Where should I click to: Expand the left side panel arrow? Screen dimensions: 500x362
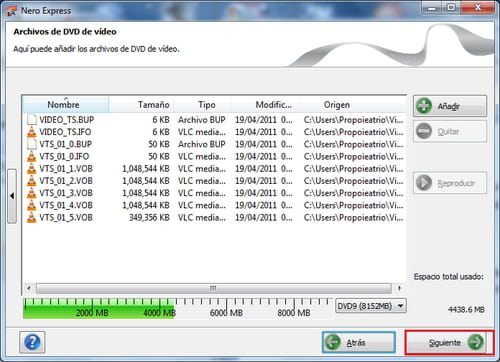pyautogui.click(x=12, y=196)
